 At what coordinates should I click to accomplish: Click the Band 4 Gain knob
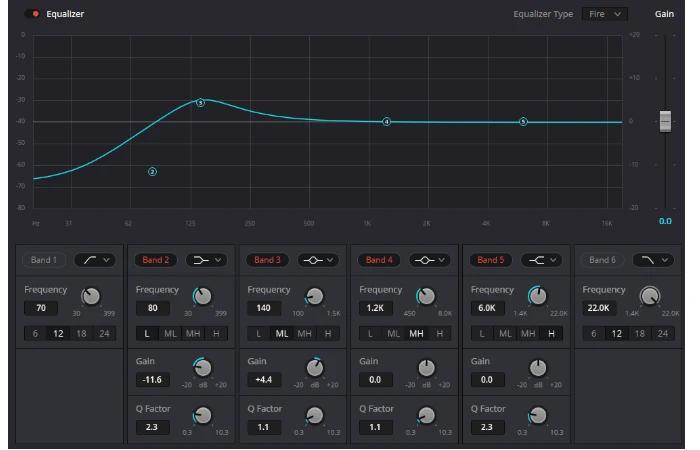[x=426, y=368]
